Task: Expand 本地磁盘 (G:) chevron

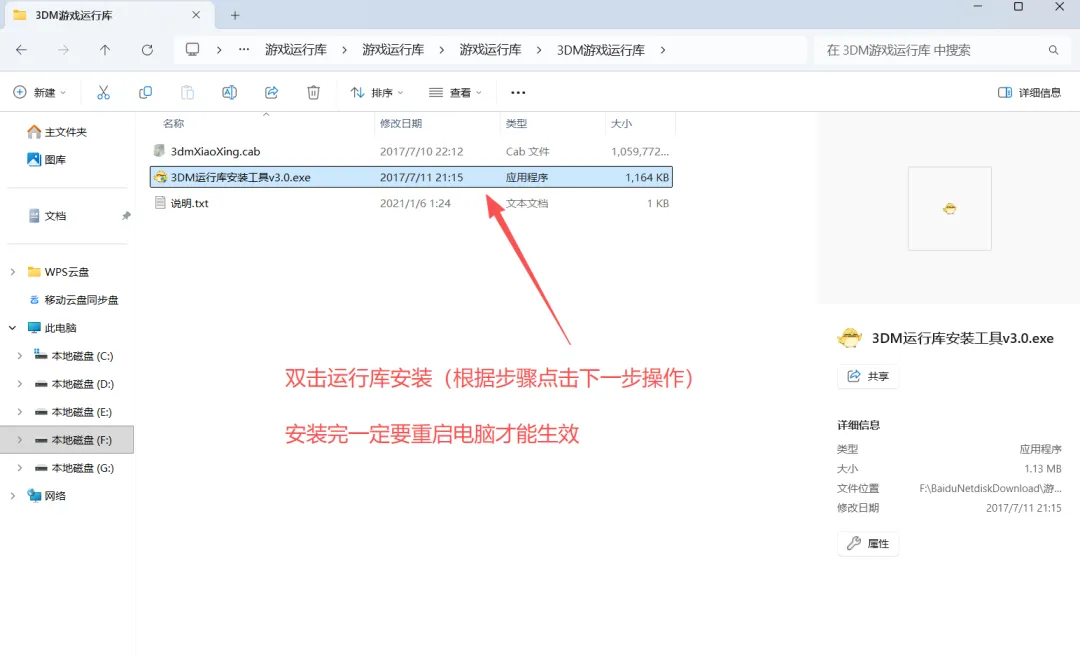Action: tap(19, 468)
